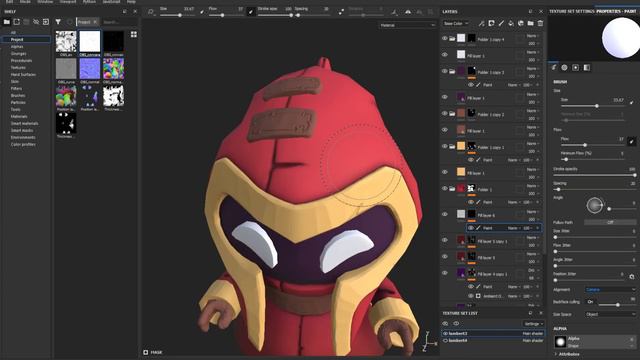Screen dimensions: 640x360
Task: Expand the Attributes section under Alpha
Action: click(567, 354)
